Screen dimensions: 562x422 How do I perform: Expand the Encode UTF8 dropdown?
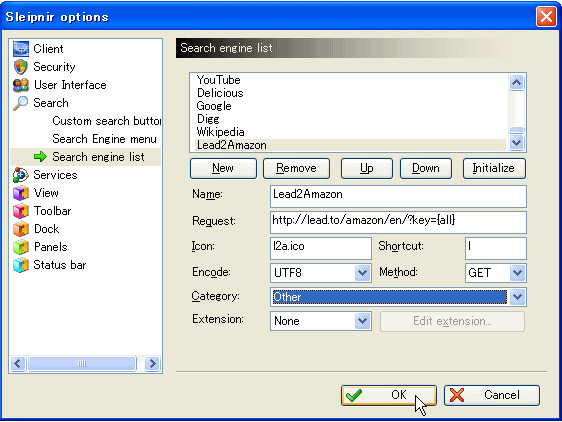click(x=362, y=273)
